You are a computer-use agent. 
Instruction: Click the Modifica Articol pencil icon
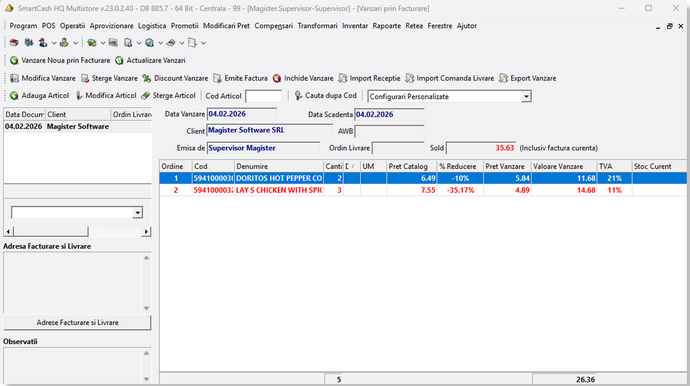pyautogui.click(x=79, y=96)
